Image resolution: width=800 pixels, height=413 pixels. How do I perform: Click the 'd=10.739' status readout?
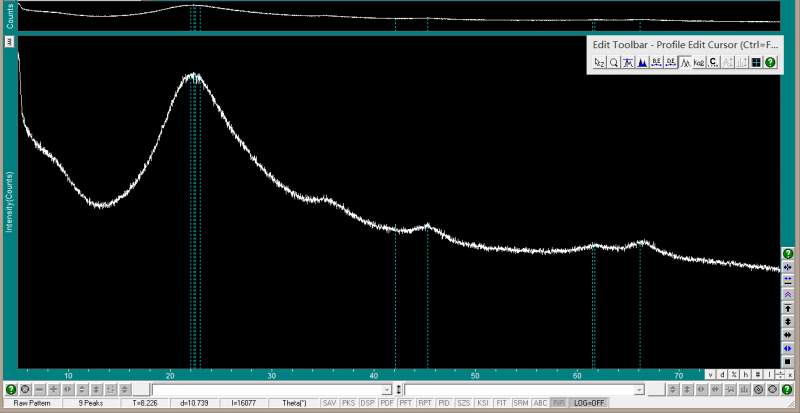click(194, 403)
